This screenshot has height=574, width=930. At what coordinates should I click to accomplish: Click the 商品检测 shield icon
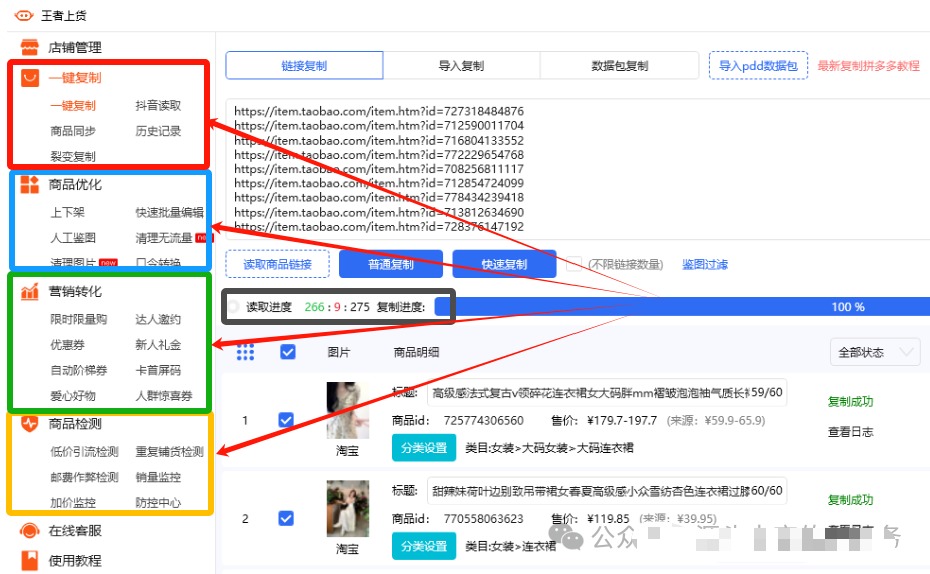tap(30, 424)
